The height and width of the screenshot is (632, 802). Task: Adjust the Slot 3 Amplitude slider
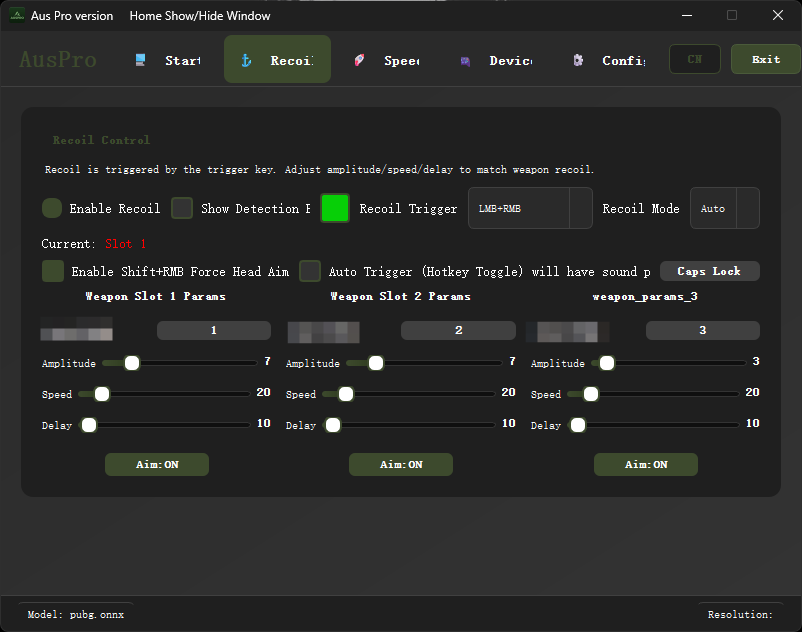pyautogui.click(x=669, y=363)
